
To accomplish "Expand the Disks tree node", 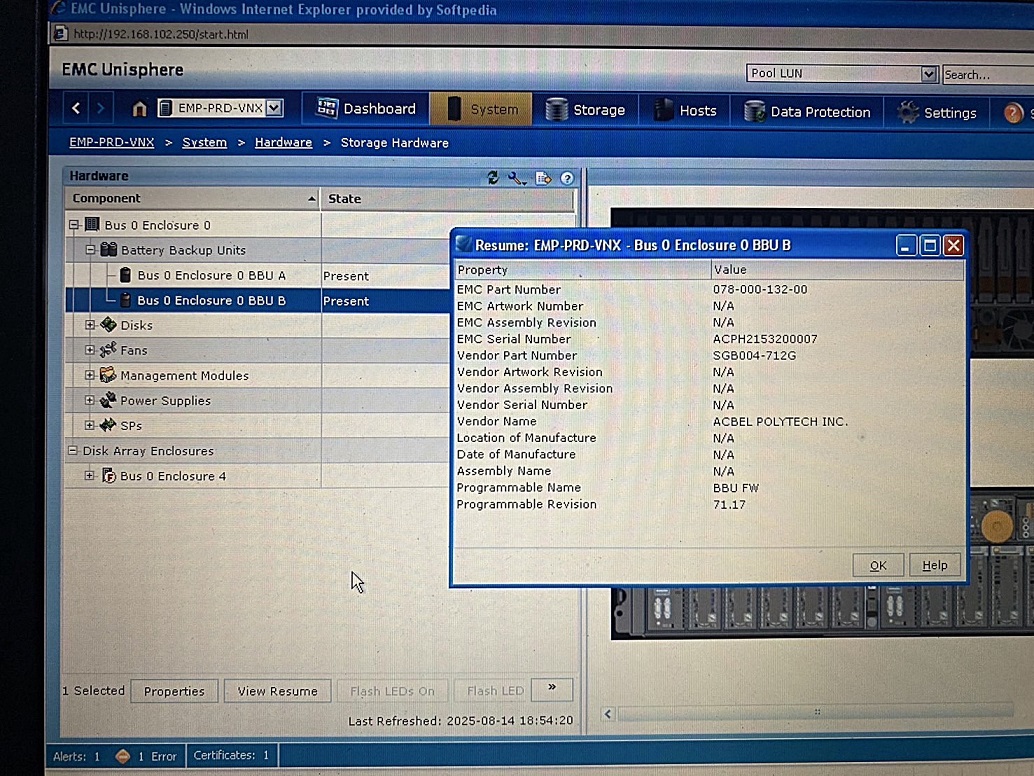I will tap(90, 325).
